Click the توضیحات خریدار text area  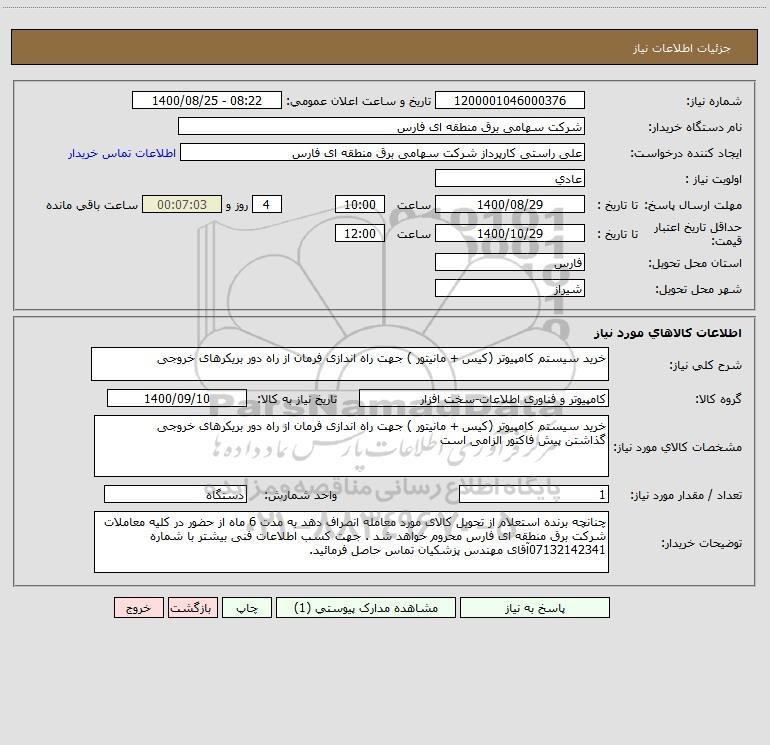[x=351, y=542]
